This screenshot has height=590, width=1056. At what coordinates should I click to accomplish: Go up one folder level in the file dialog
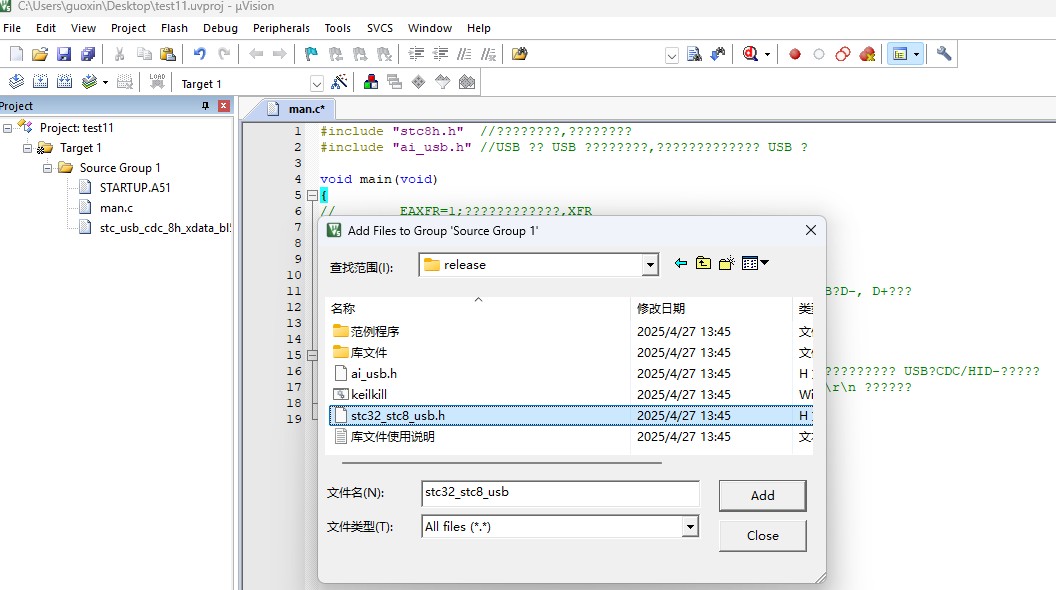[703, 263]
